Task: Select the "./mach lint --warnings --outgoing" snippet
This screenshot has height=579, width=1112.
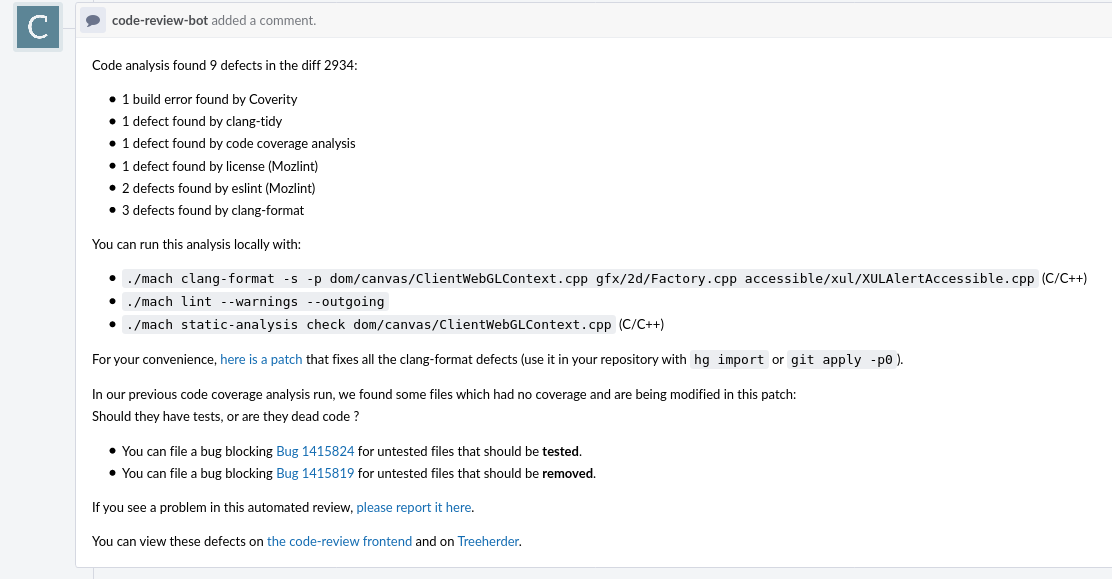Action: (254, 301)
